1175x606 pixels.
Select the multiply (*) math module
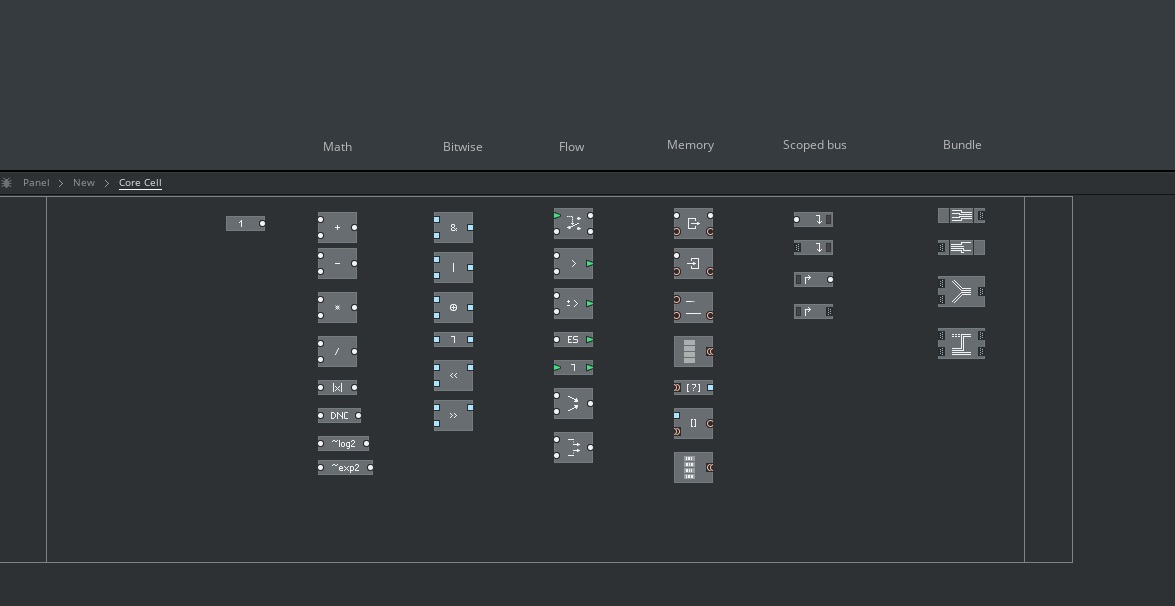tap(337, 308)
